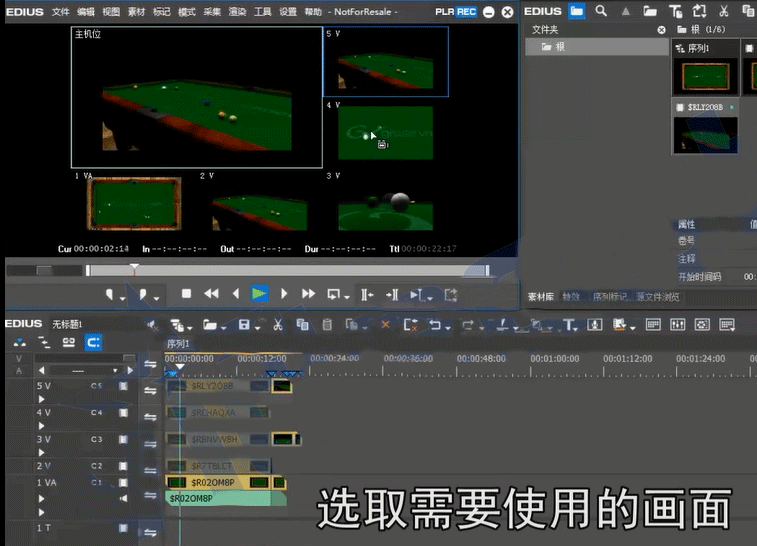This screenshot has width=757, height=546.
Task: Switch to the 序列标记 tab
Action: pos(610,297)
